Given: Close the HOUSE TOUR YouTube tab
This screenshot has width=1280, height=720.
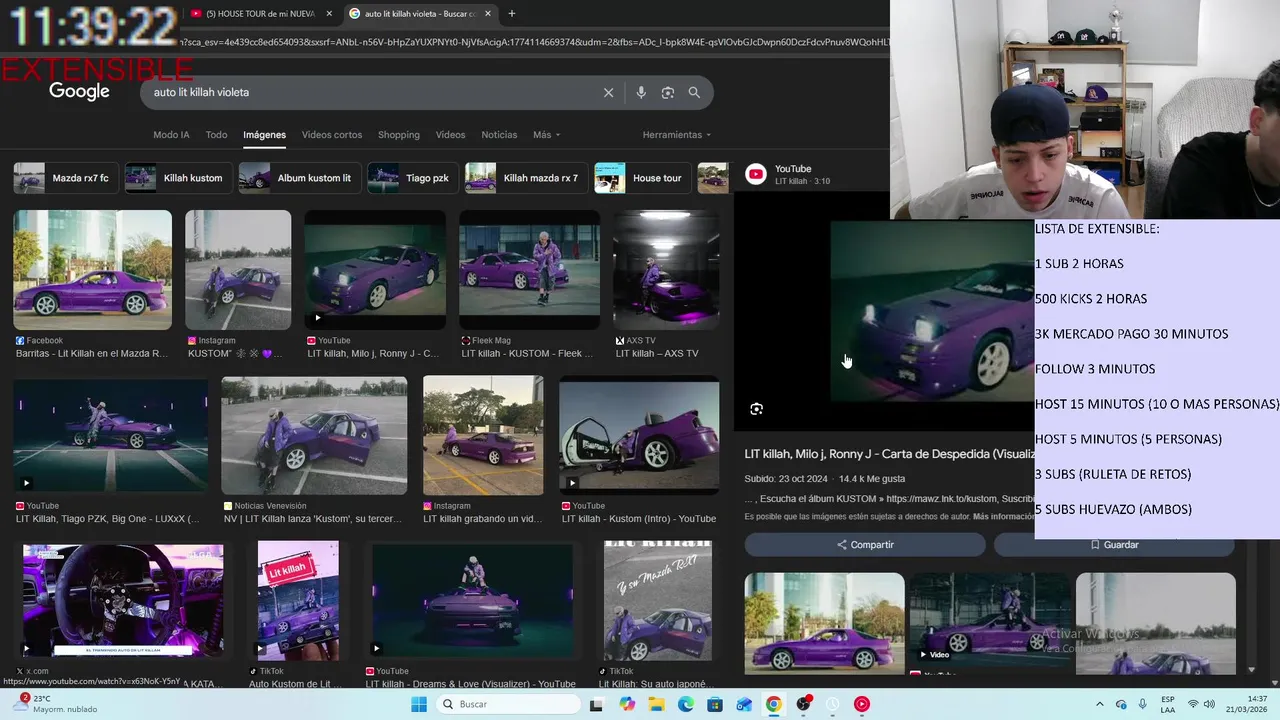Looking at the screenshot, I should (x=329, y=14).
